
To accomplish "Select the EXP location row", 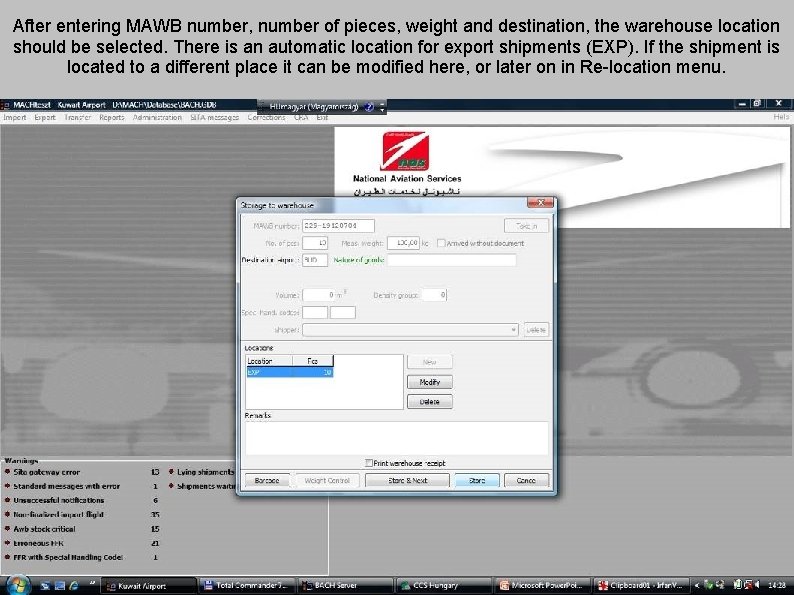I will 290,372.
